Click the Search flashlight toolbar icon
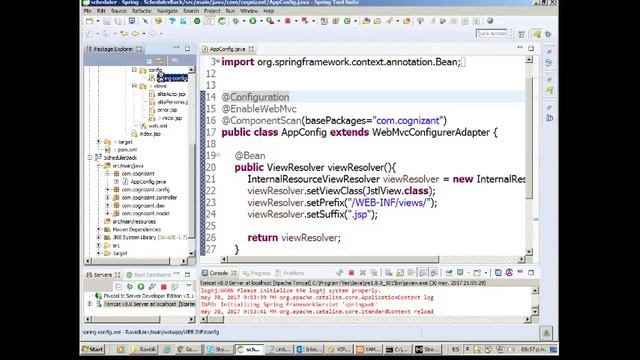 (389, 21)
